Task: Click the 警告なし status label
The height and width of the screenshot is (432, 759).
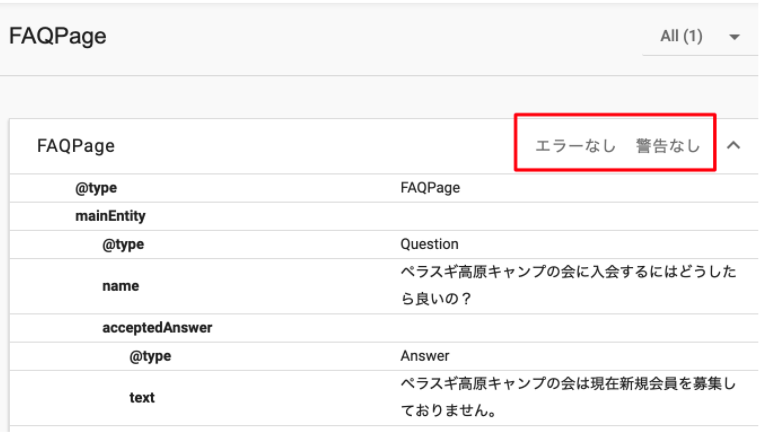Action: point(668,146)
